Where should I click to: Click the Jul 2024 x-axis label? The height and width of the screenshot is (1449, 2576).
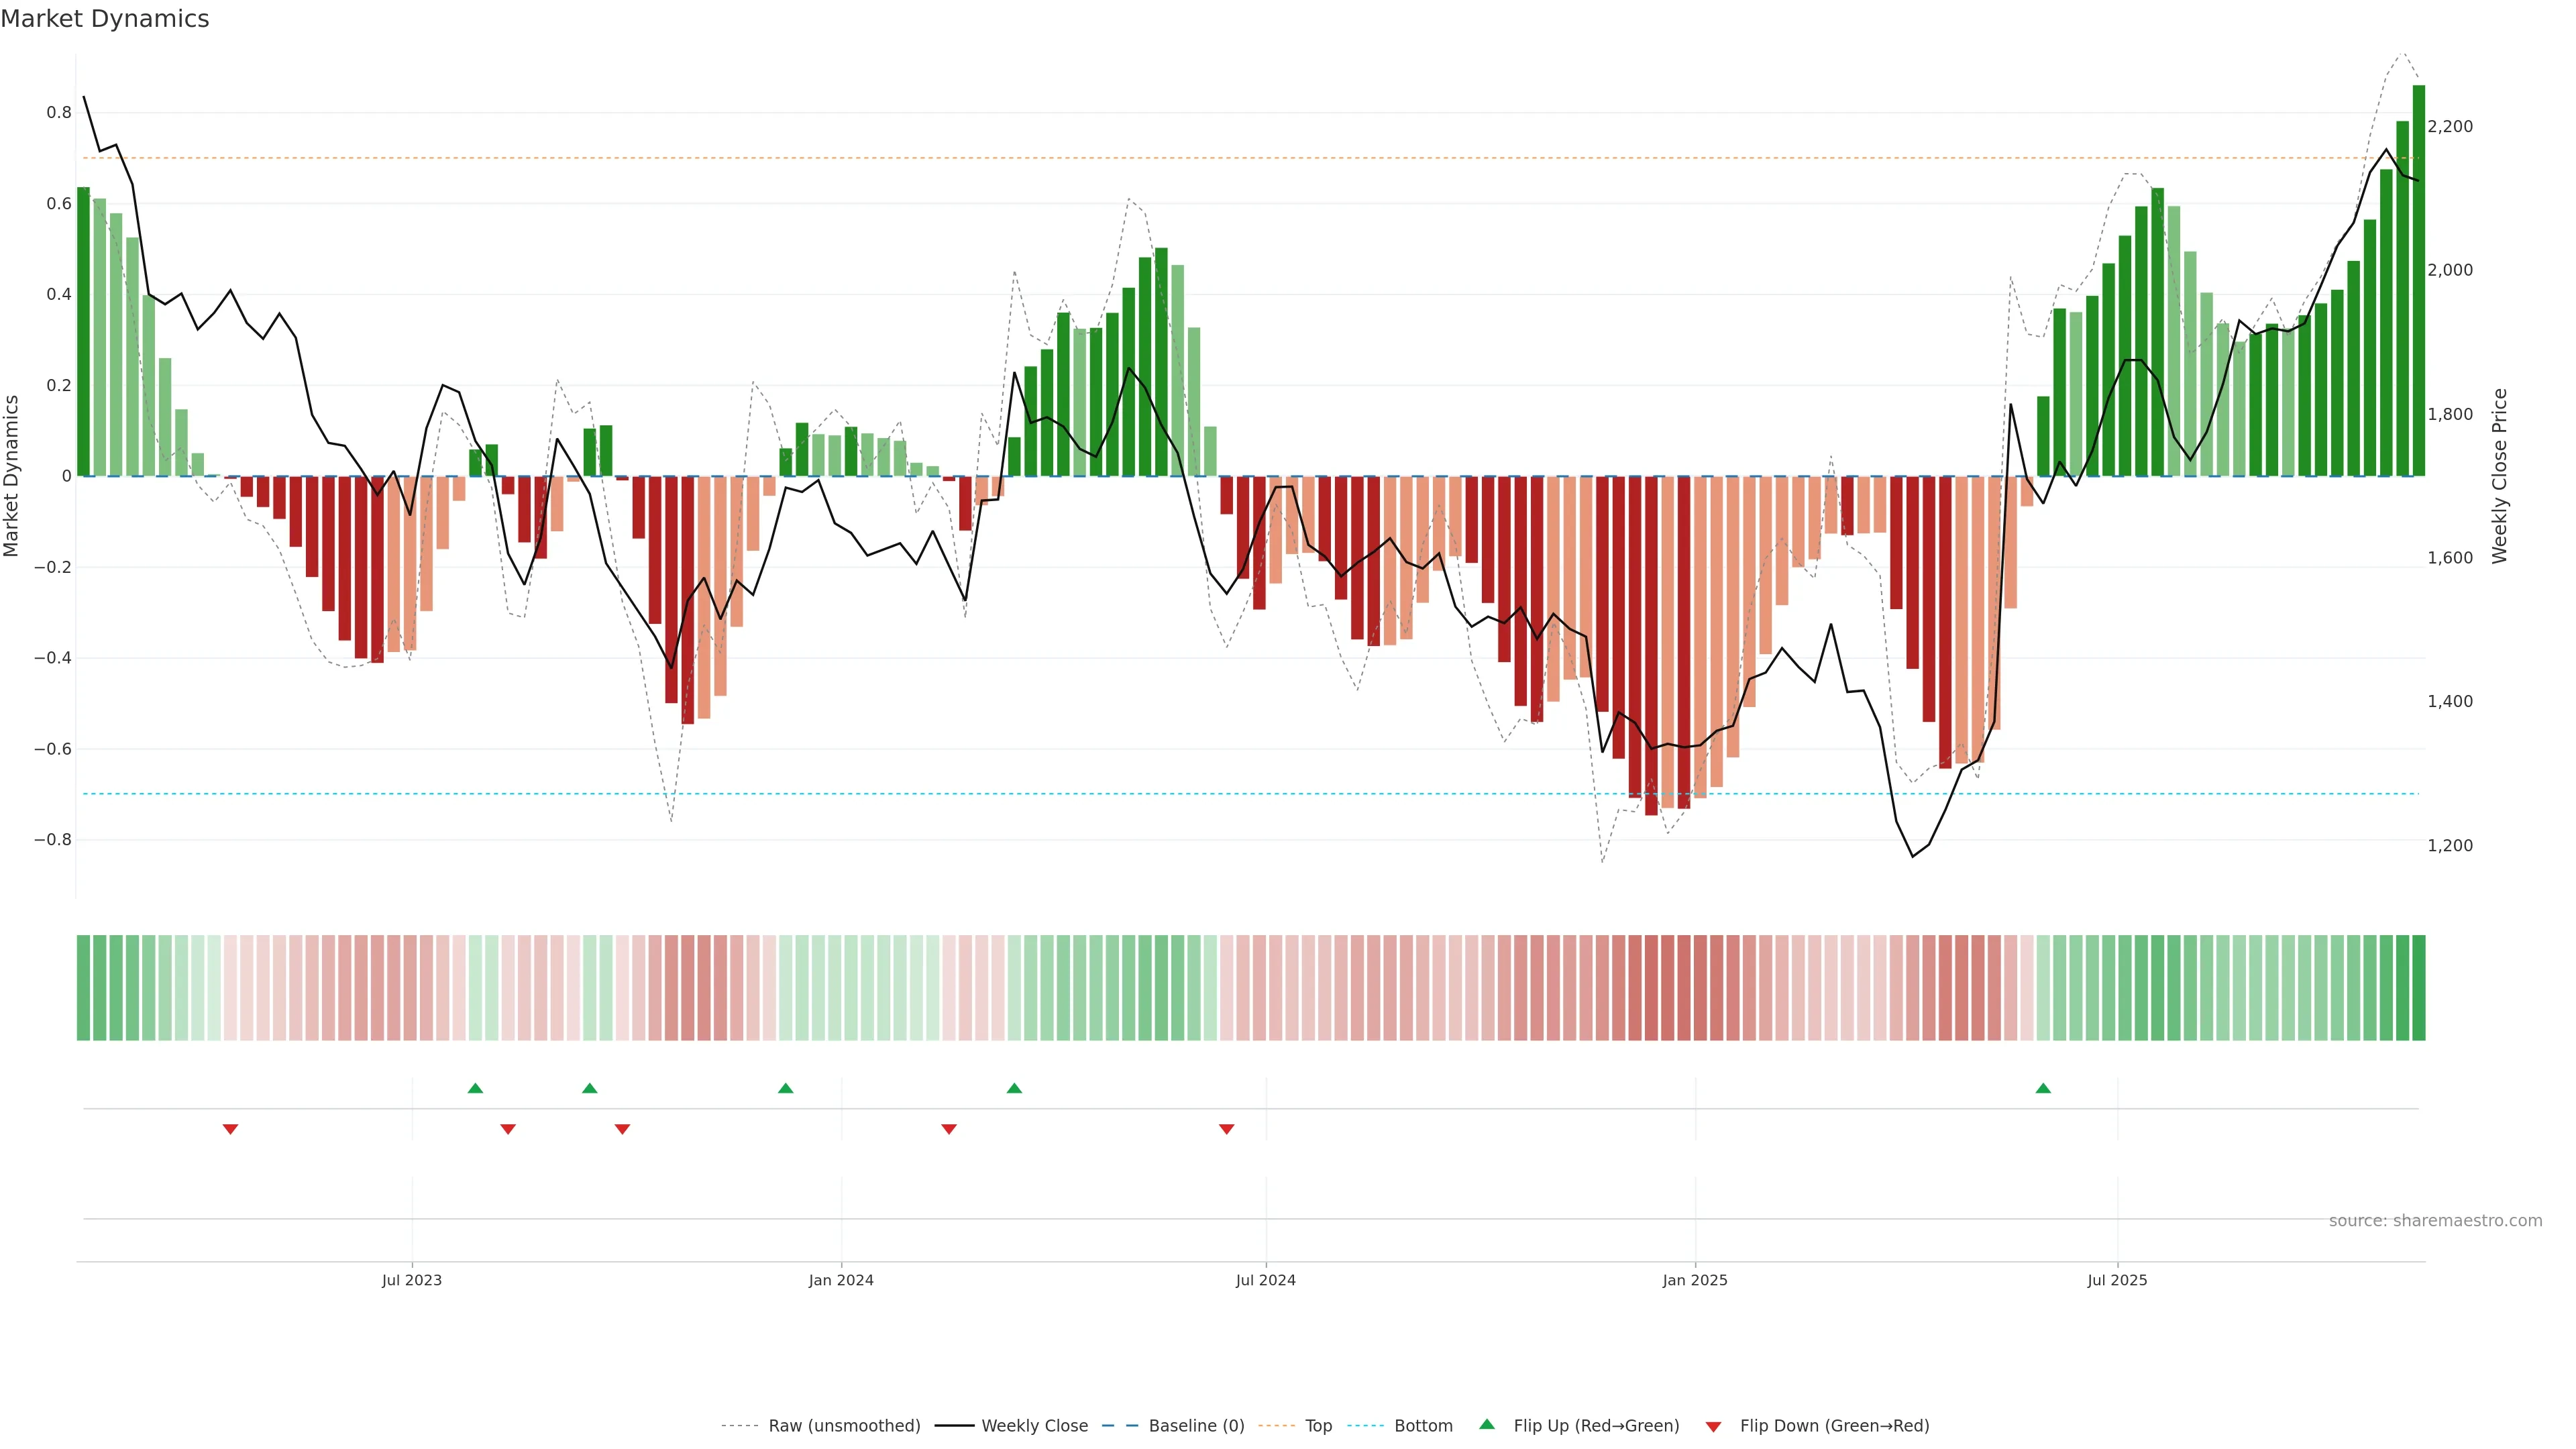pyautogui.click(x=1265, y=1280)
